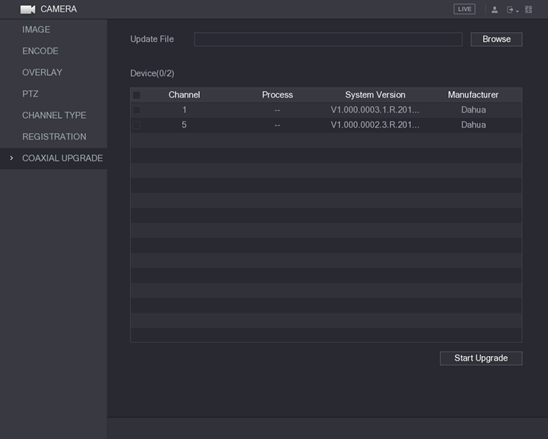Select the Dahua row for channel 5
The height and width of the screenshot is (439, 548).
point(326,125)
